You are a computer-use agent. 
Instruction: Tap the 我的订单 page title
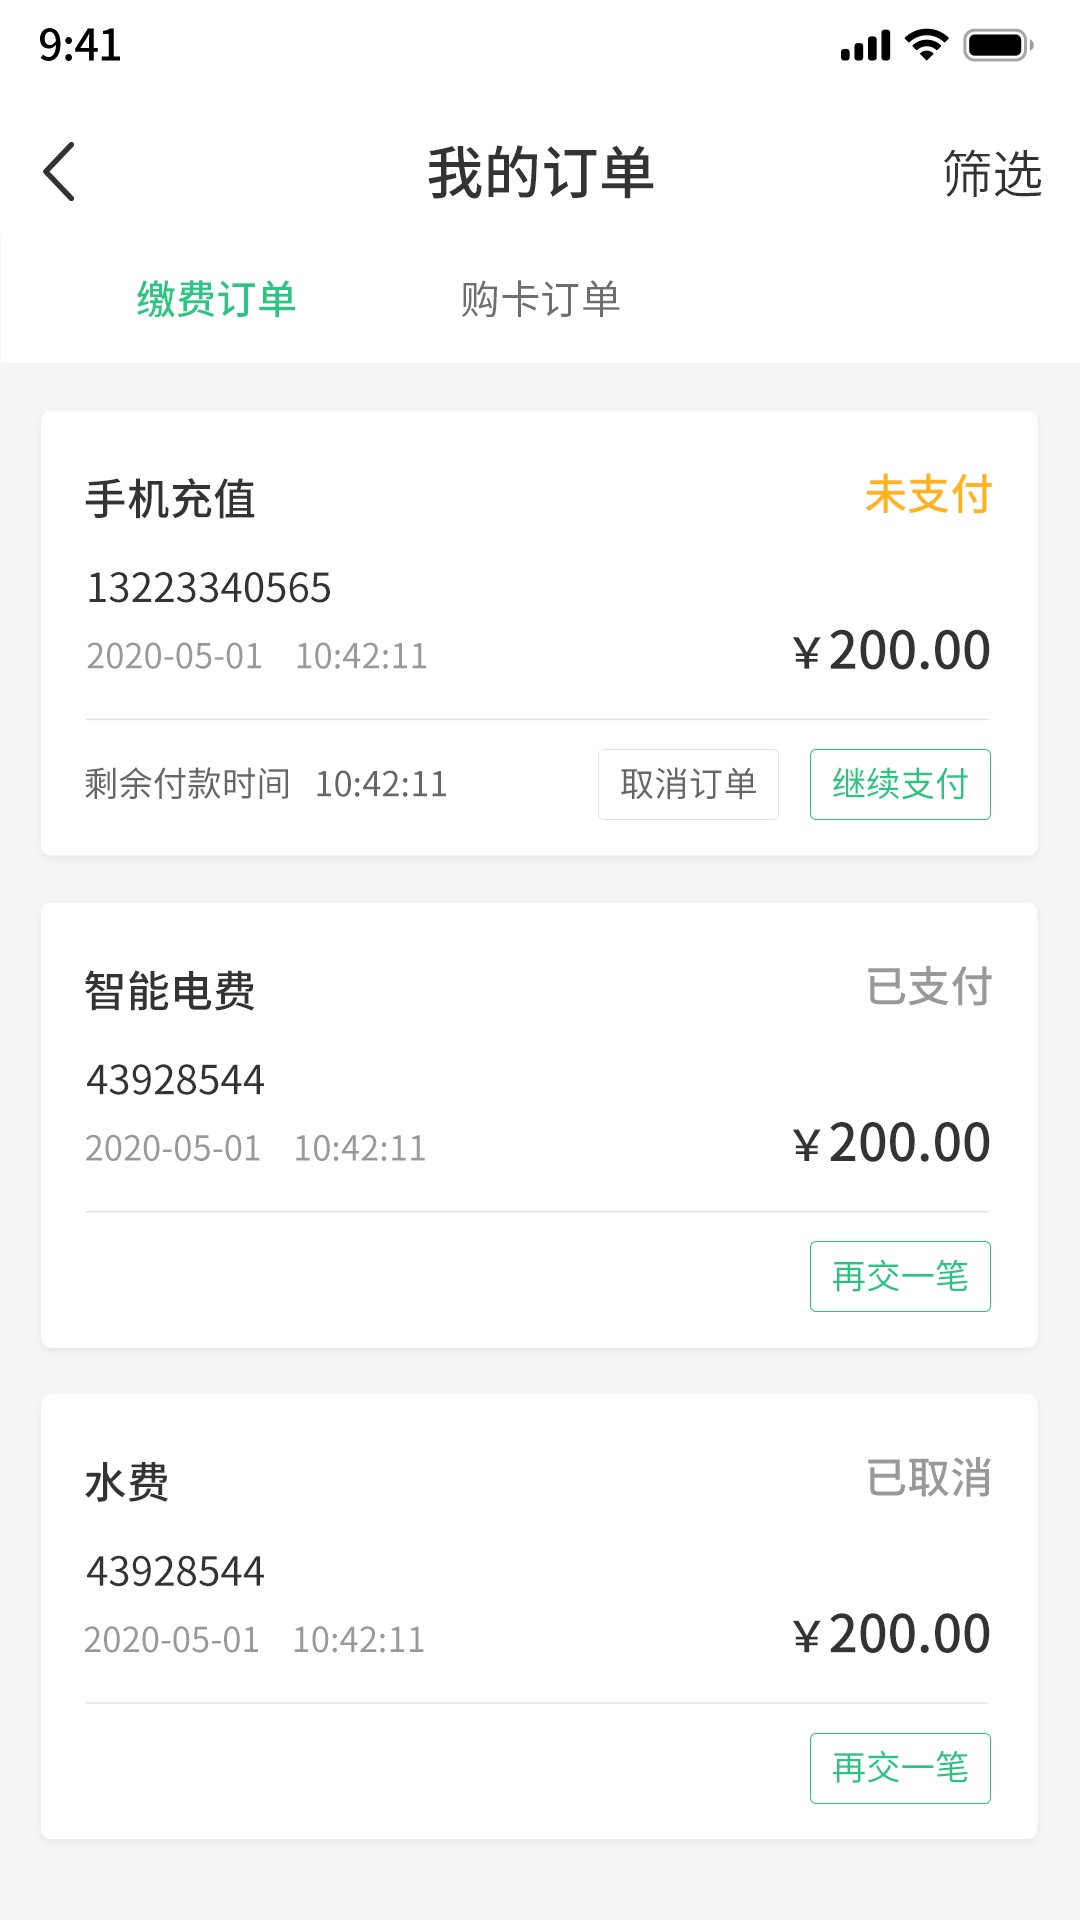coord(540,173)
